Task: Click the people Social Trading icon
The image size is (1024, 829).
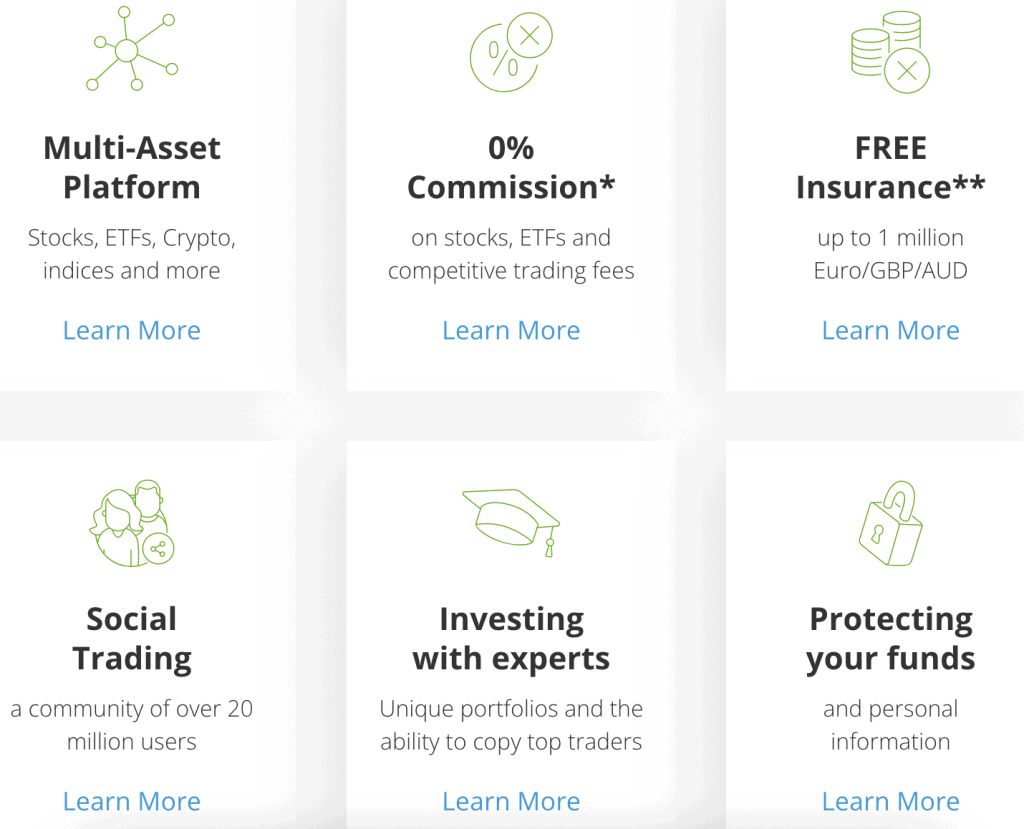Action: click(132, 523)
